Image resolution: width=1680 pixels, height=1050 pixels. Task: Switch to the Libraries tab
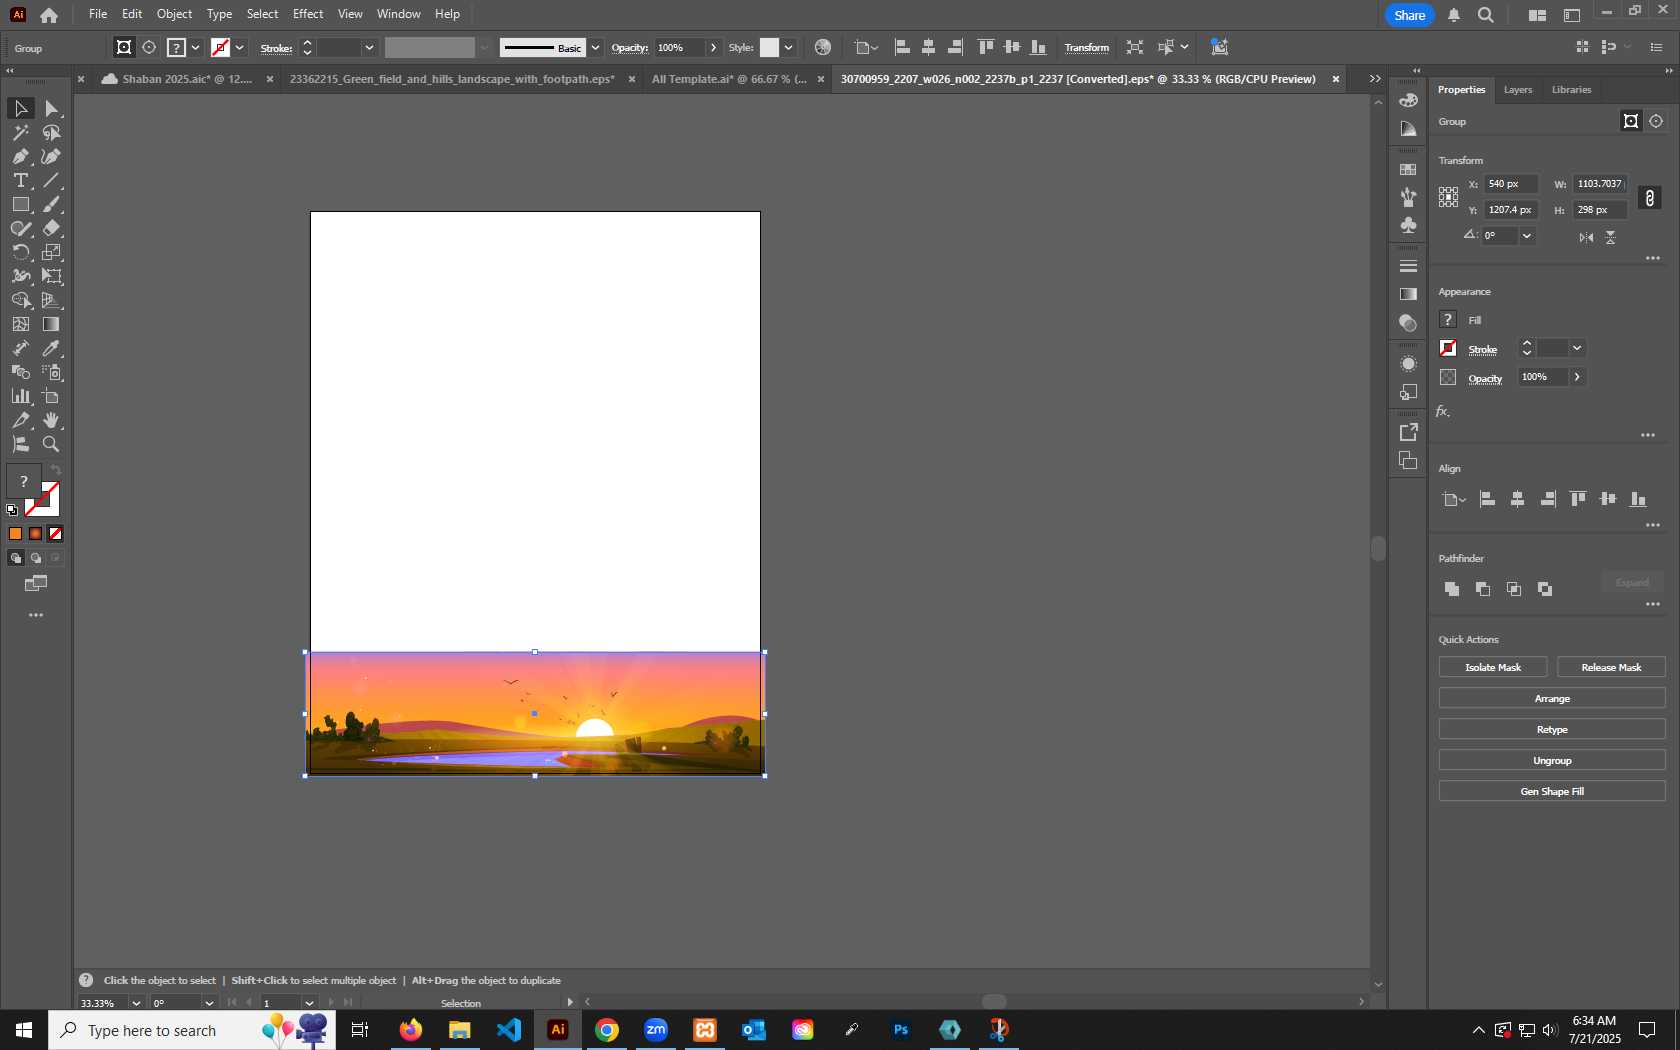coord(1571,90)
